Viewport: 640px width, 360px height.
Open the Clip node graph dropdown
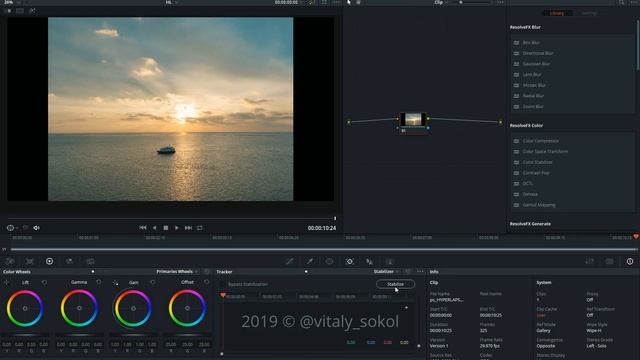[441, 2]
